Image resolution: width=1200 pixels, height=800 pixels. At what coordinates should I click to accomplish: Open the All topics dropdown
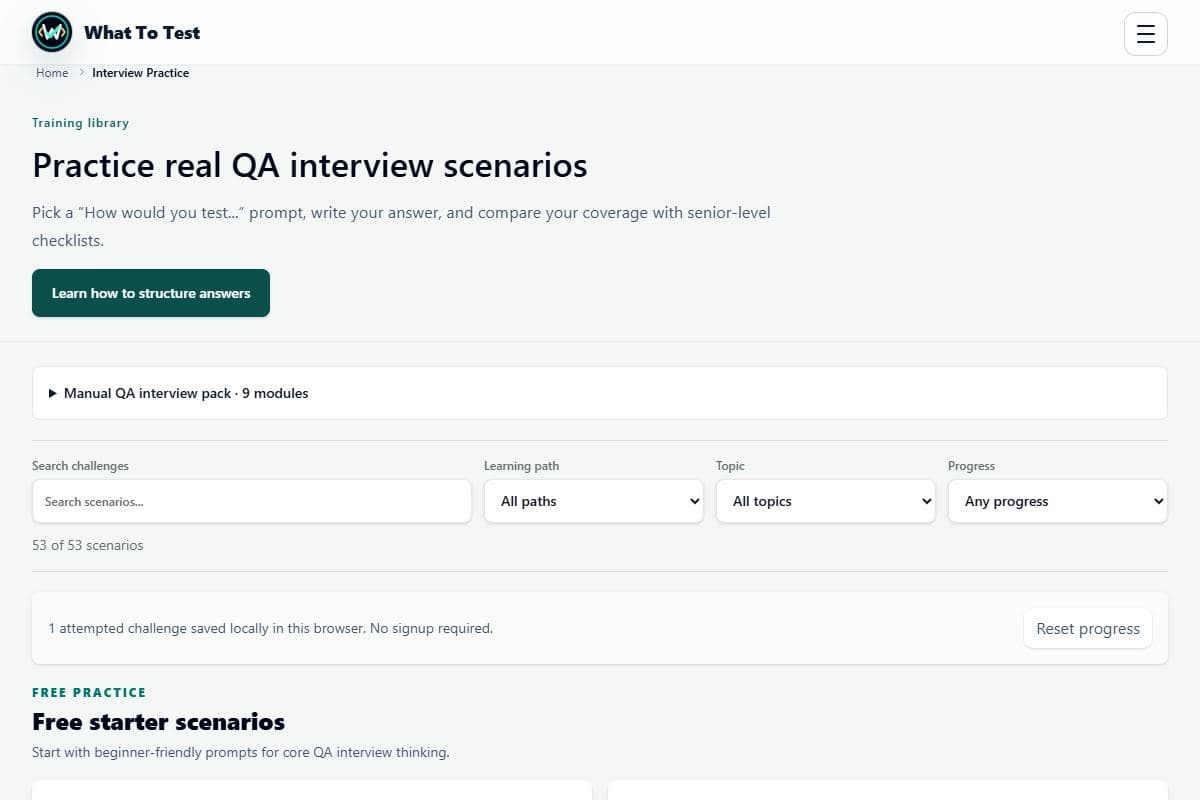[x=826, y=501]
